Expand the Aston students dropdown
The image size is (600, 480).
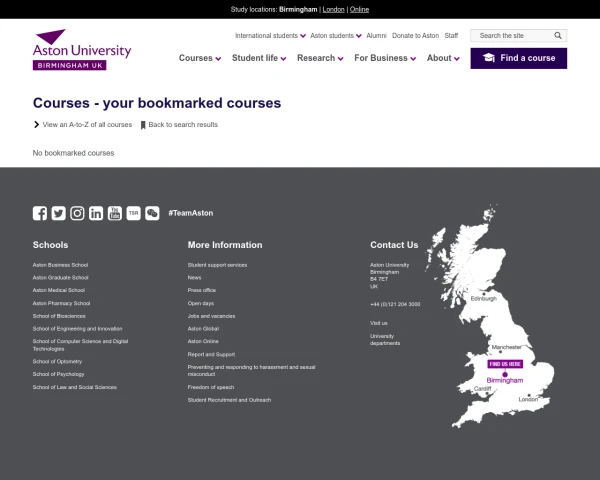click(x=336, y=36)
